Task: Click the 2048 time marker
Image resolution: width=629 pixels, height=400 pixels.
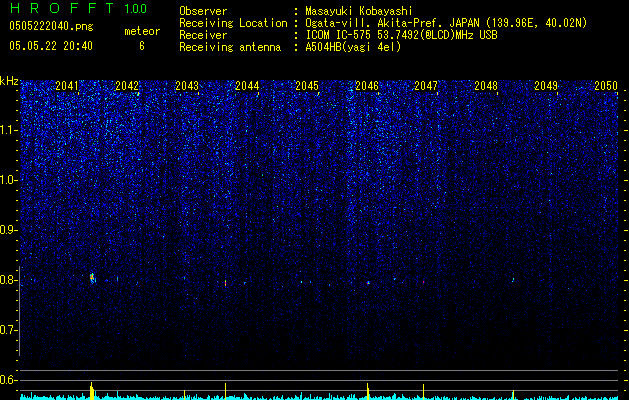Action: point(486,86)
